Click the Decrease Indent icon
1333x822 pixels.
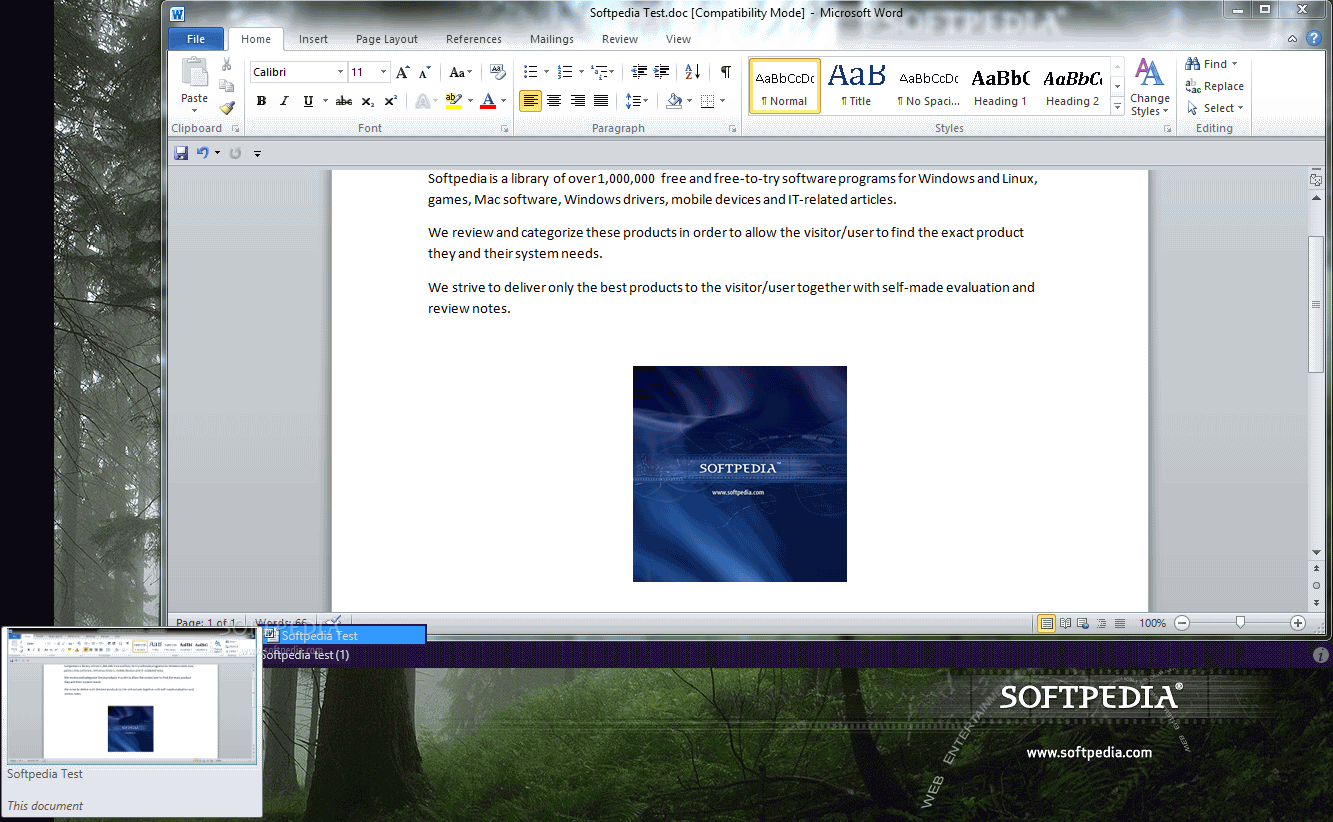(x=639, y=72)
